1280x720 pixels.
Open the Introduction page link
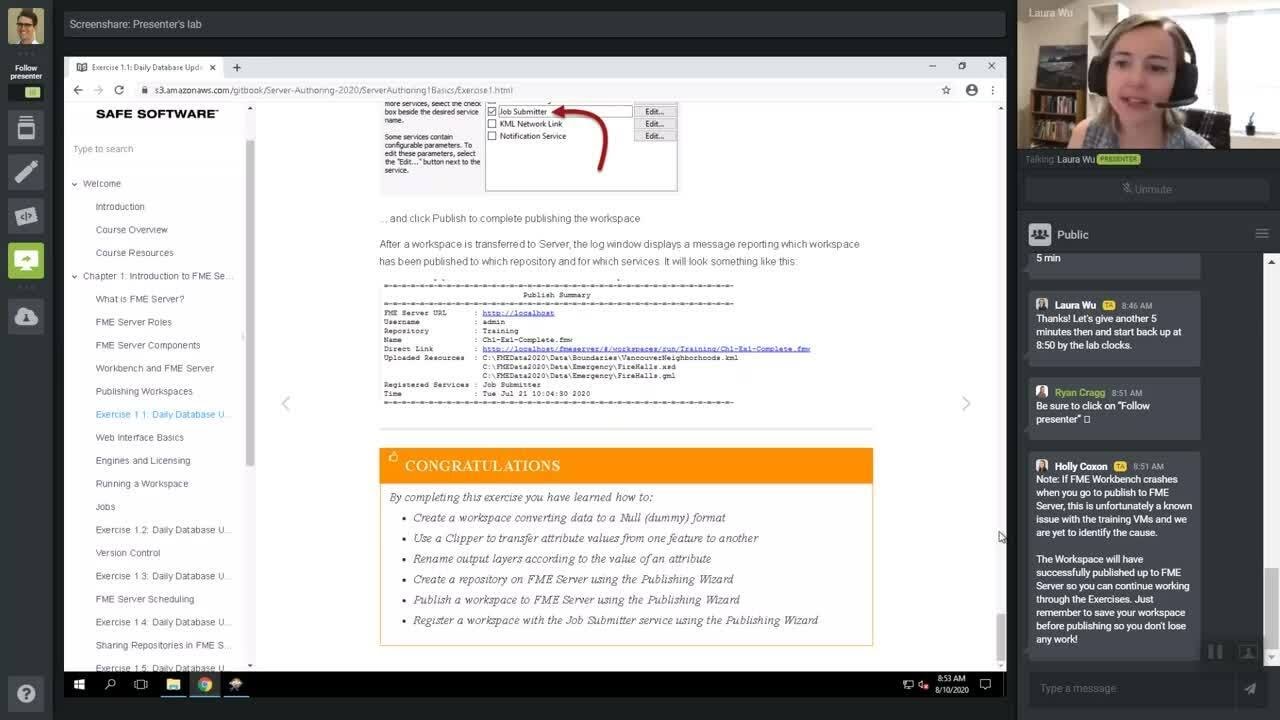120,207
